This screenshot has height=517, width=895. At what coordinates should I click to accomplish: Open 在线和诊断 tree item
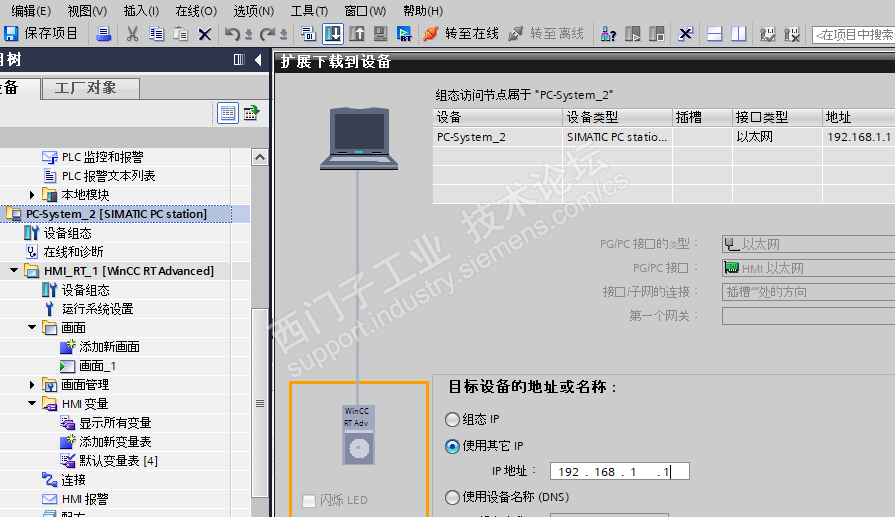pos(73,252)
